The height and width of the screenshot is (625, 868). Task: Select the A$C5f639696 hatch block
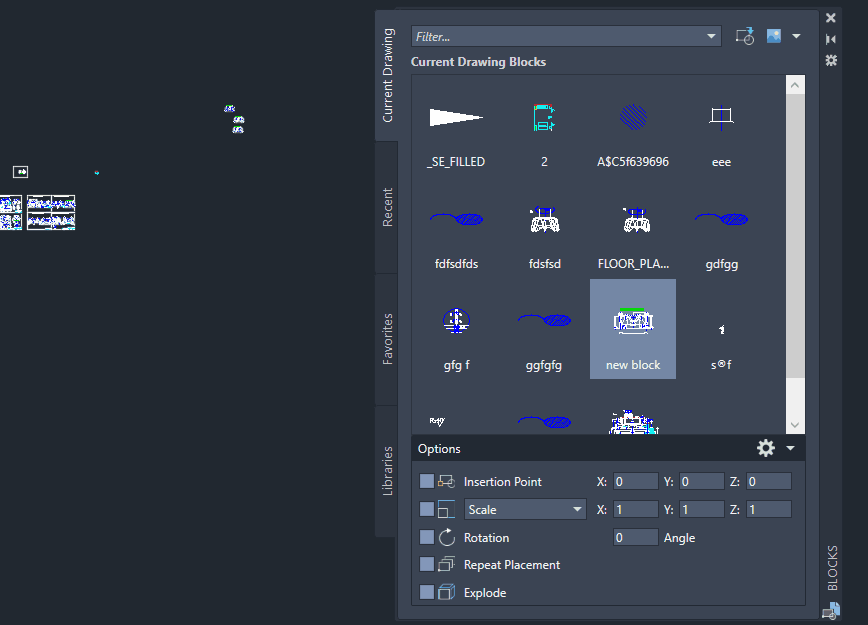[x=632, y=118]
